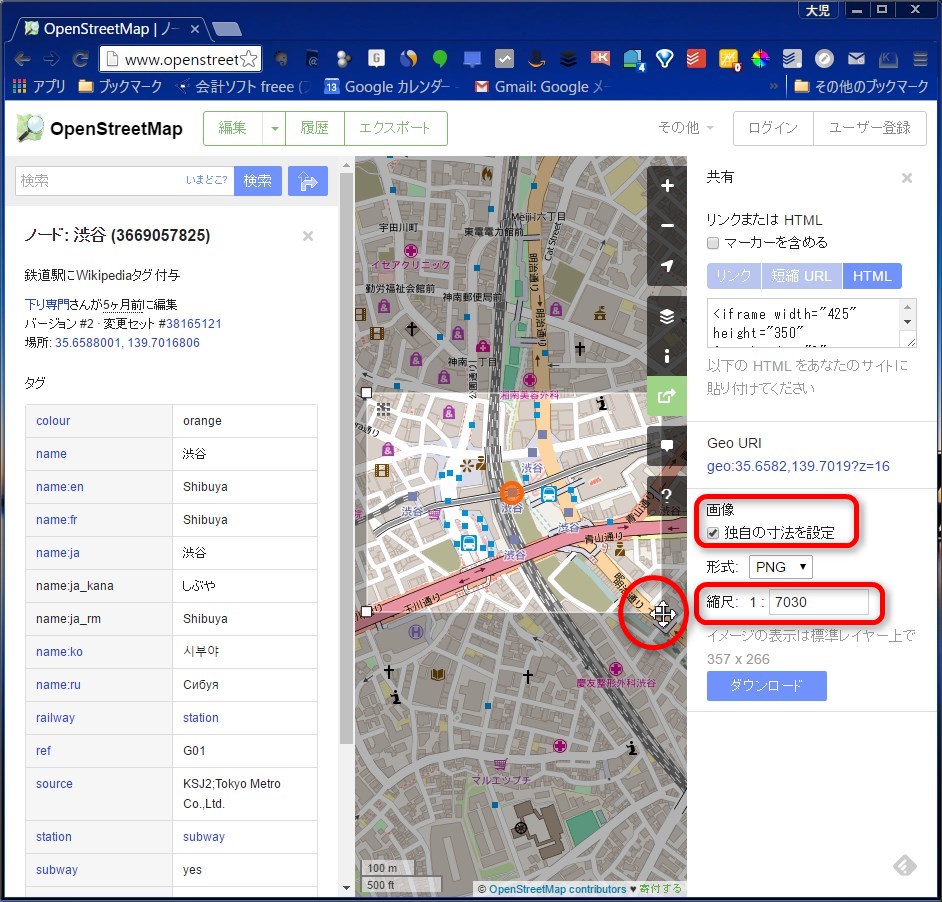Image resolution: width=942 pixels, height=902 pixels.
Task: Bookmark this page with the star icon
Action: click(x=248, y=59)
